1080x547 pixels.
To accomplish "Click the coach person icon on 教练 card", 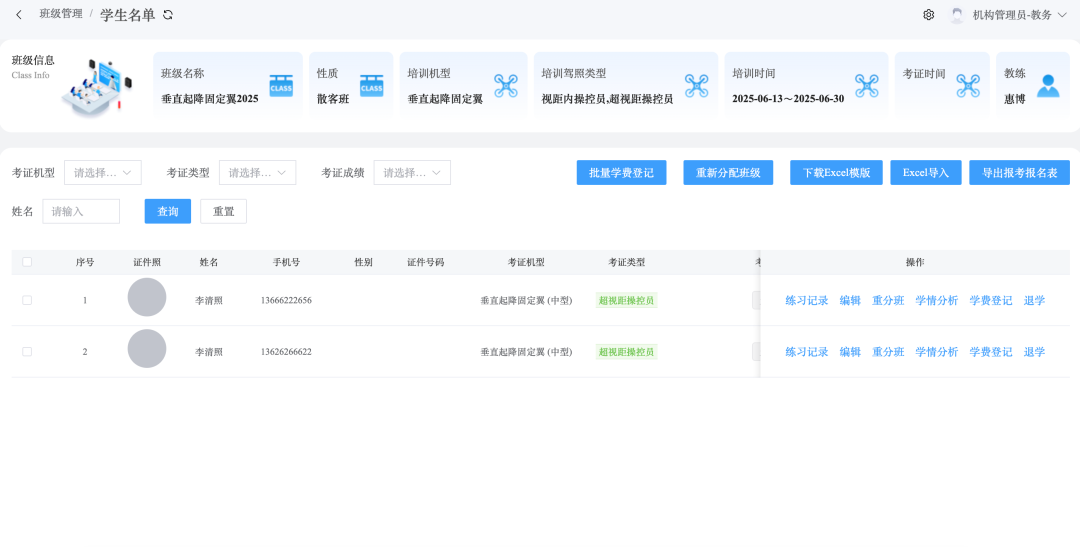I will coord(1047,86).
